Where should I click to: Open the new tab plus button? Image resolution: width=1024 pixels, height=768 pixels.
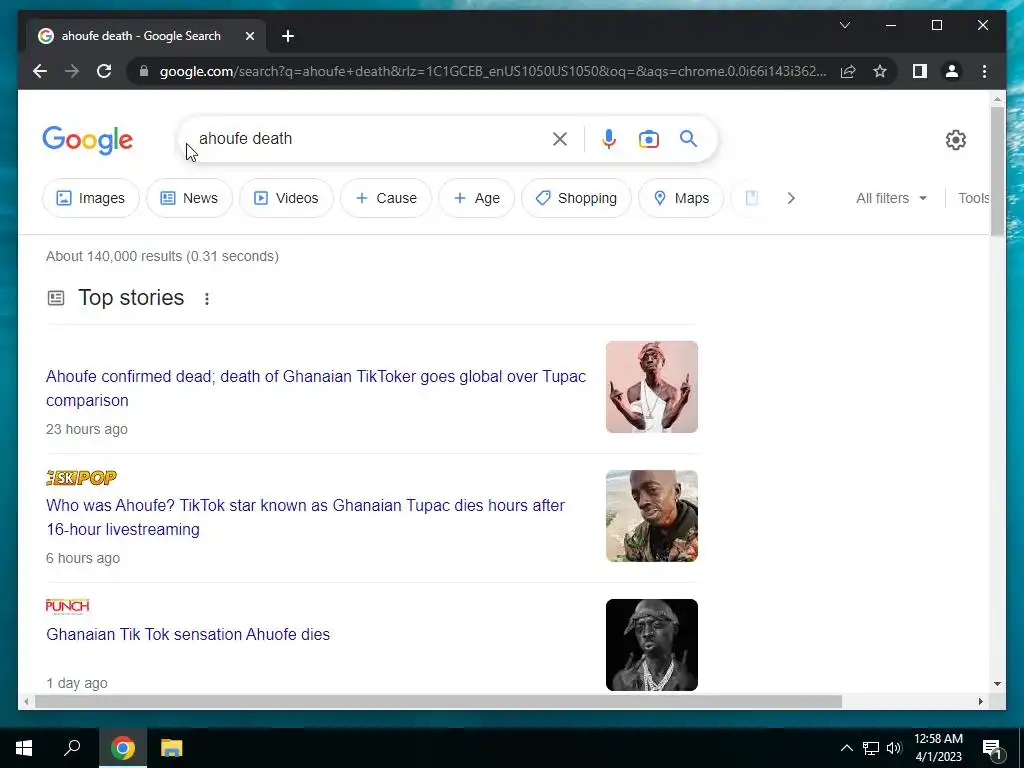pos(288,36)
